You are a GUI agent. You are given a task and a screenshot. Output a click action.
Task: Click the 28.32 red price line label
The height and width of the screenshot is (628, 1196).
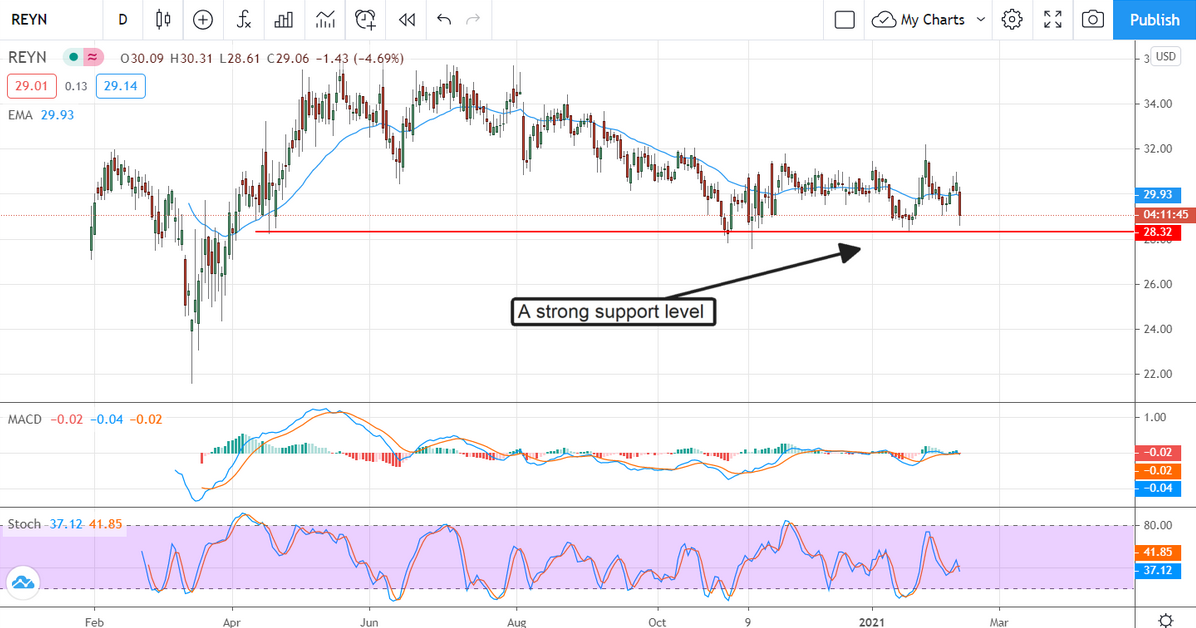pyautogui.click(x=1158, y=232)
